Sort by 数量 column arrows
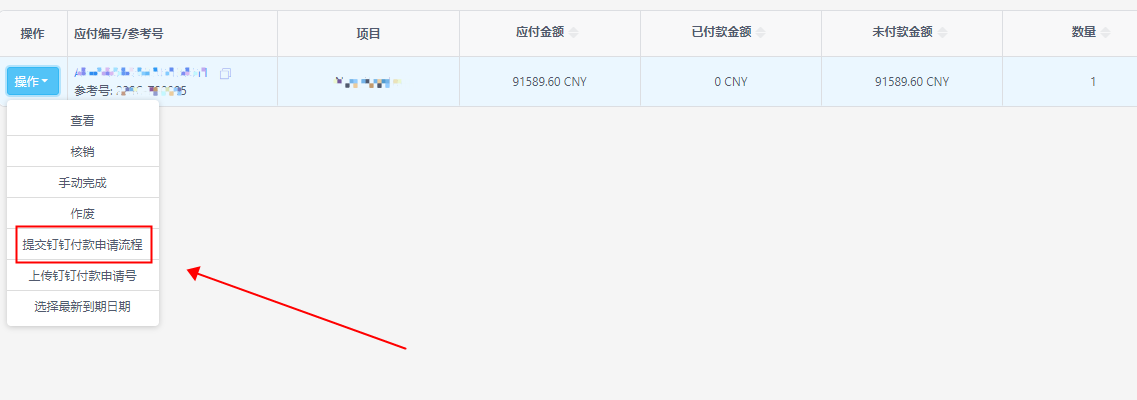This screenshot has width=1137, height=400. [x=1105, y=33]
